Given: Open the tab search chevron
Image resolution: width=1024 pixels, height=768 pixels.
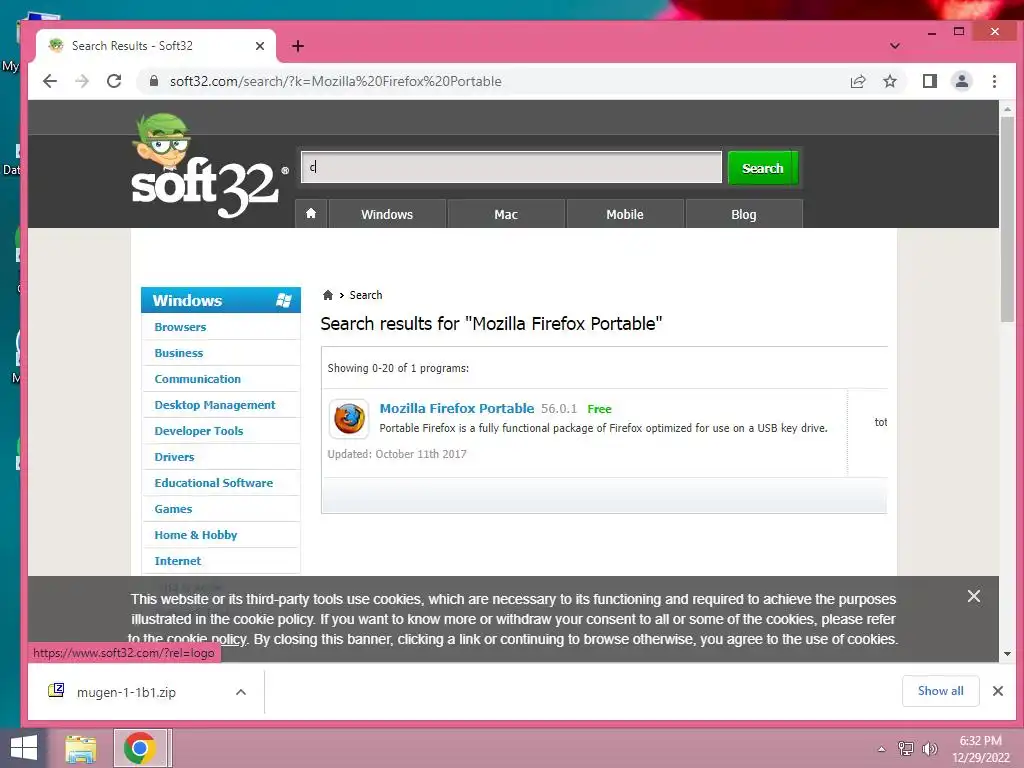Looking at the screenshot, I should (x=895, y=46).
